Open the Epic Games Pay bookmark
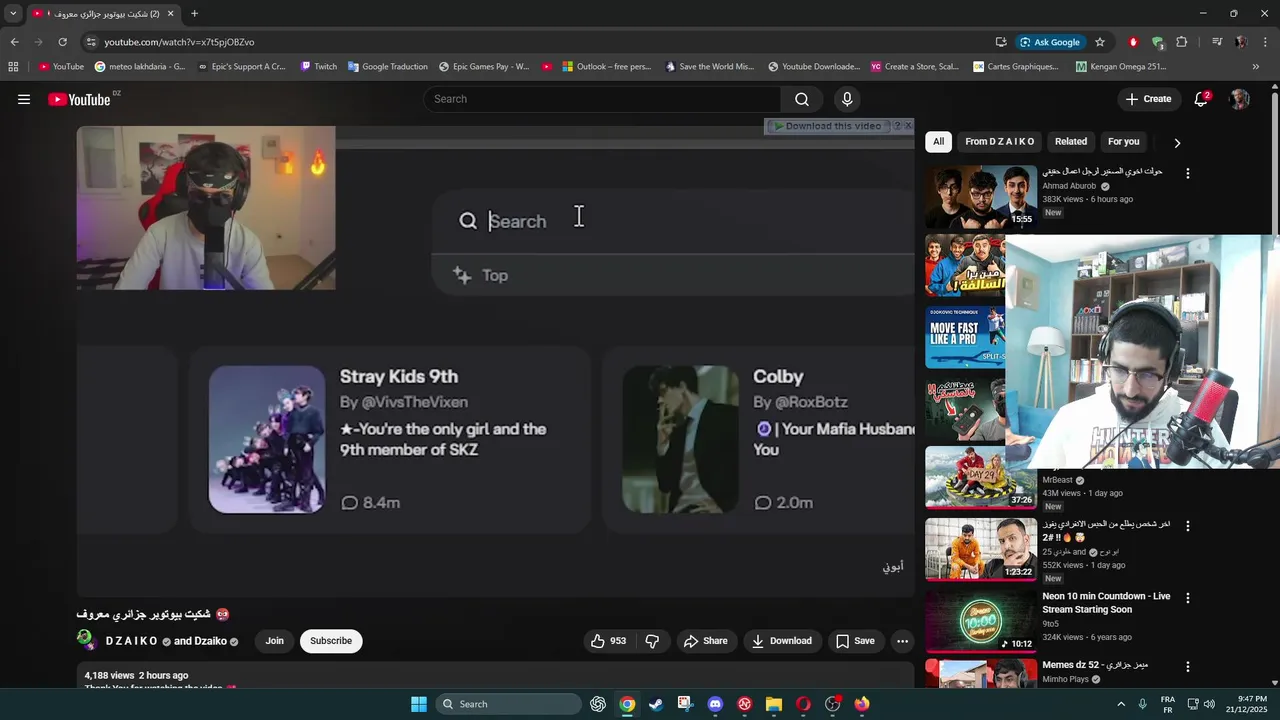1280x720 pixels. coord(484,67)
